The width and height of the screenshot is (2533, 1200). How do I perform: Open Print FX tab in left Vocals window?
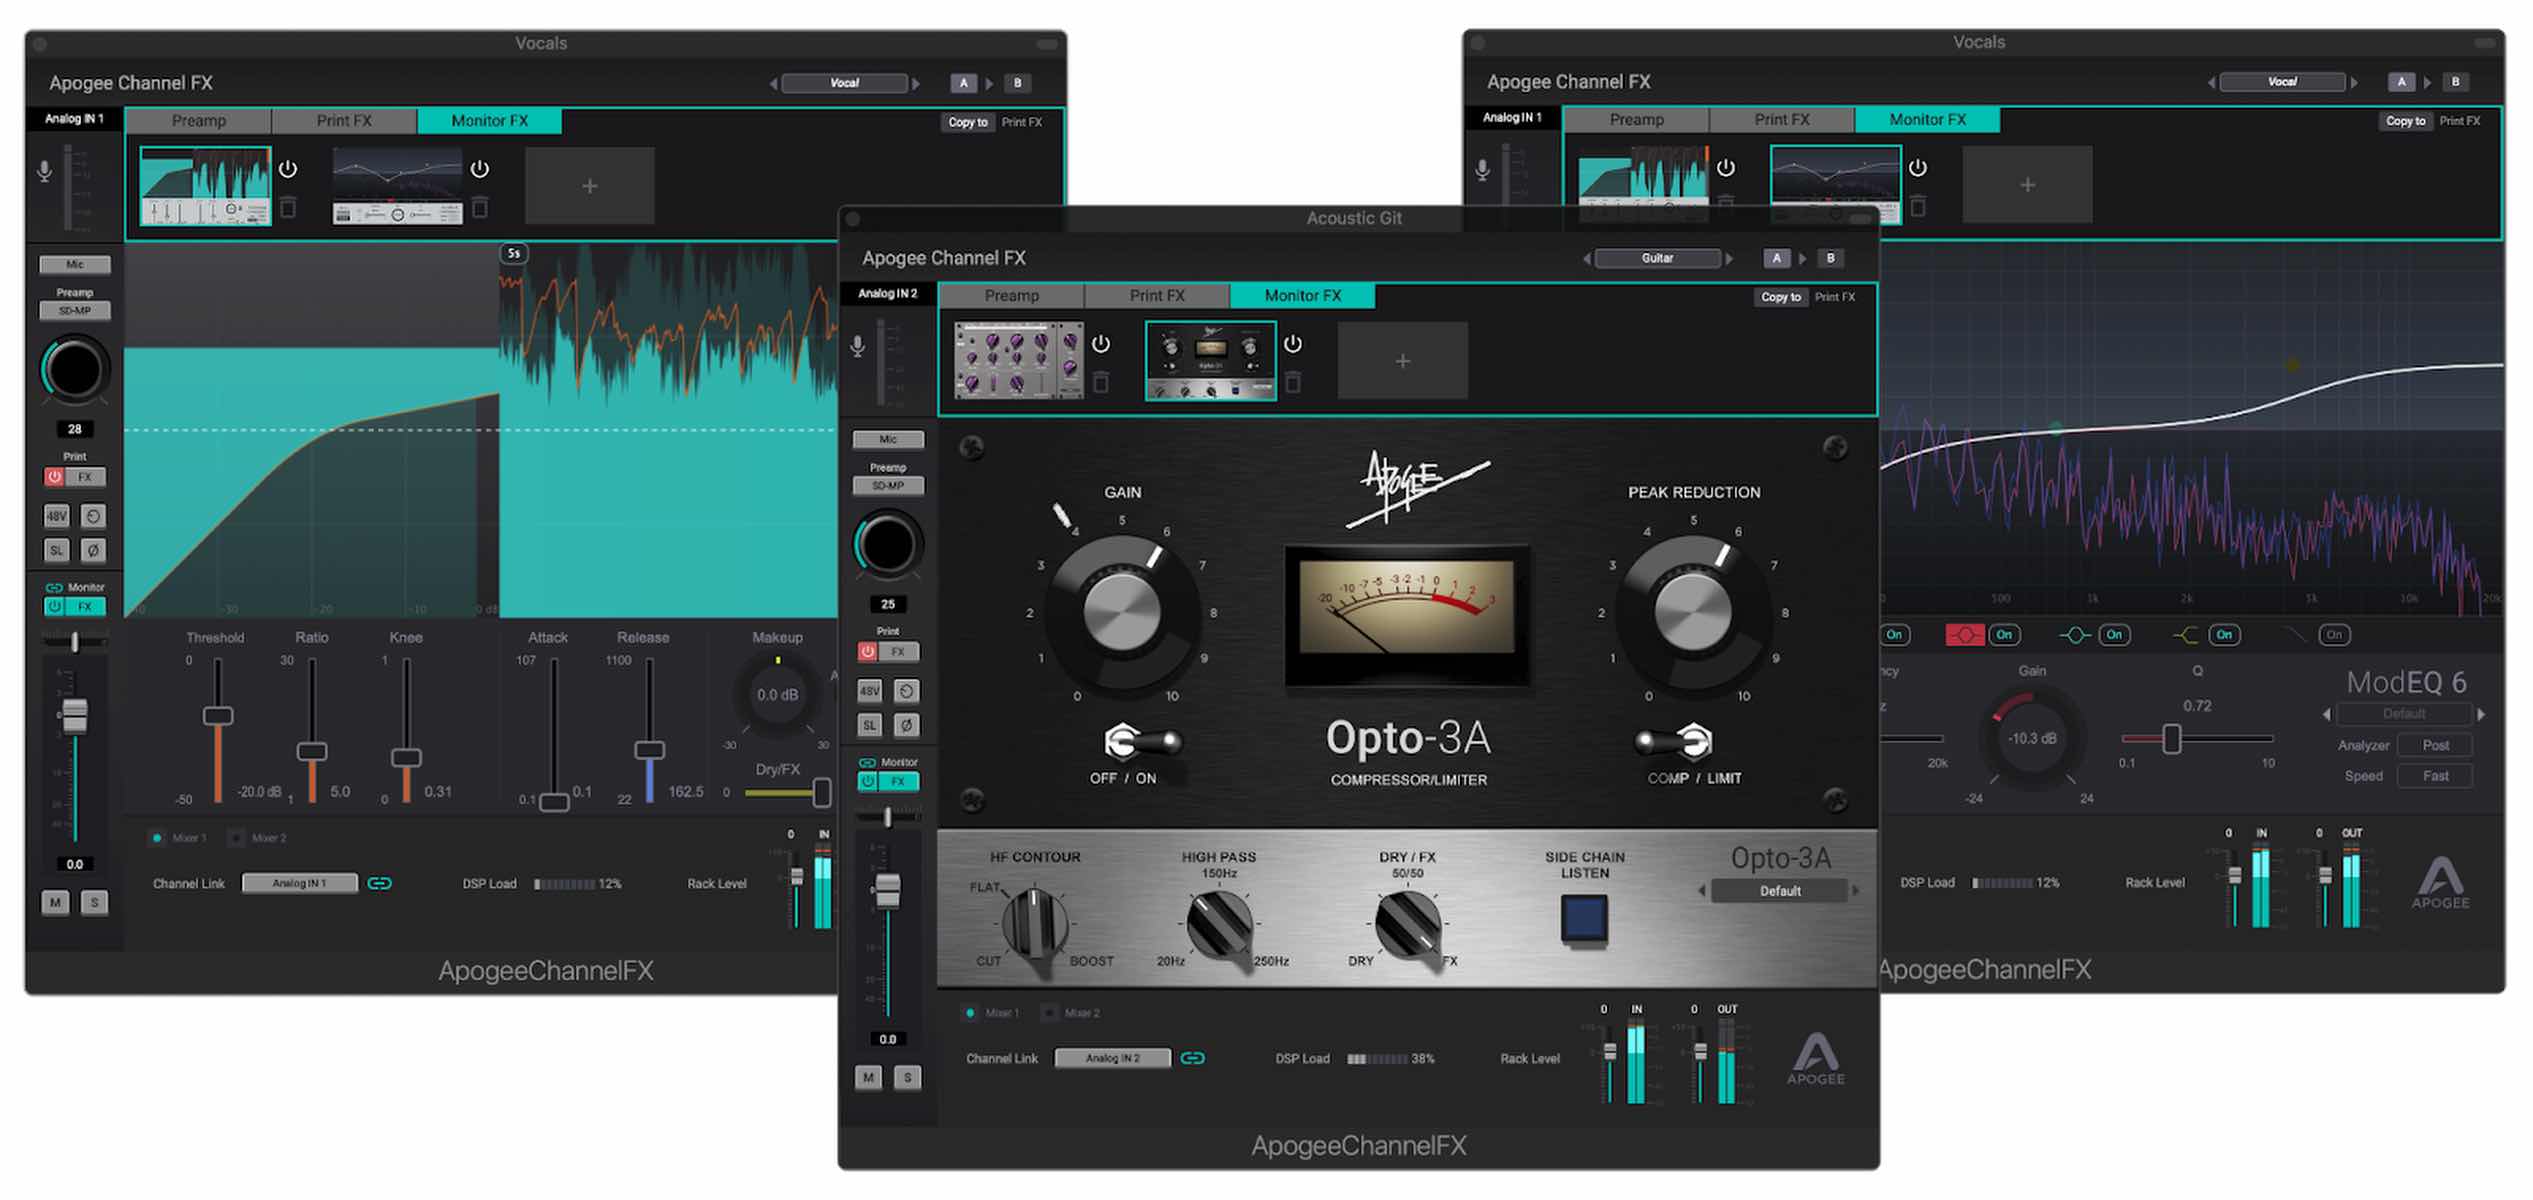click(x=344, y=121)
